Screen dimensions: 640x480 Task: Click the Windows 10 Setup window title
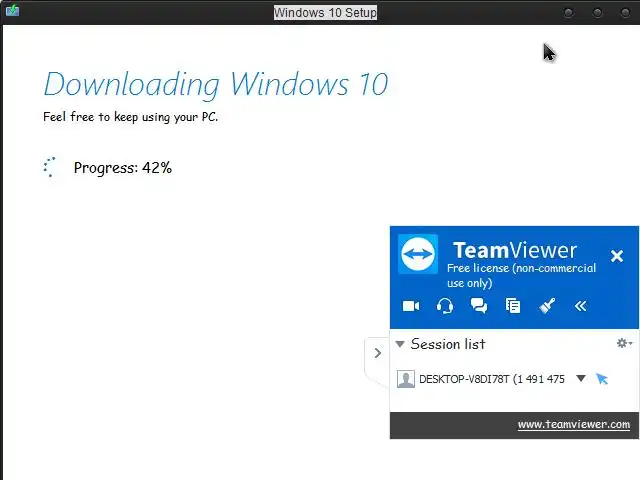pos(325,13)
